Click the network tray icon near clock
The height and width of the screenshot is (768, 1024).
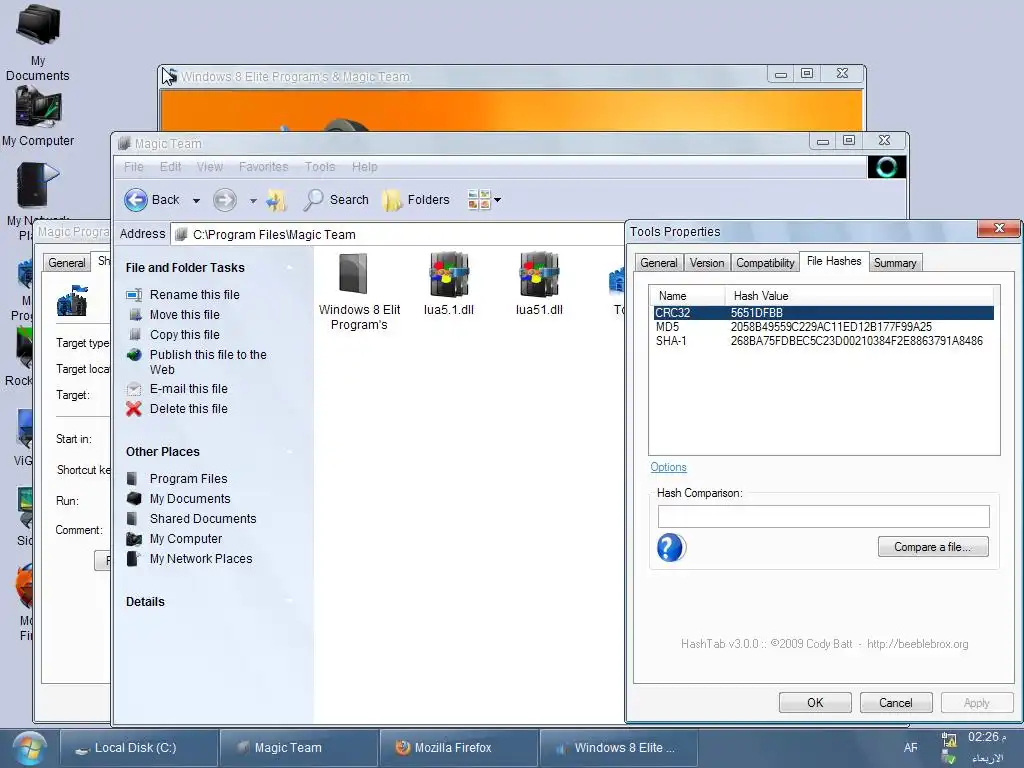point(949,739)
